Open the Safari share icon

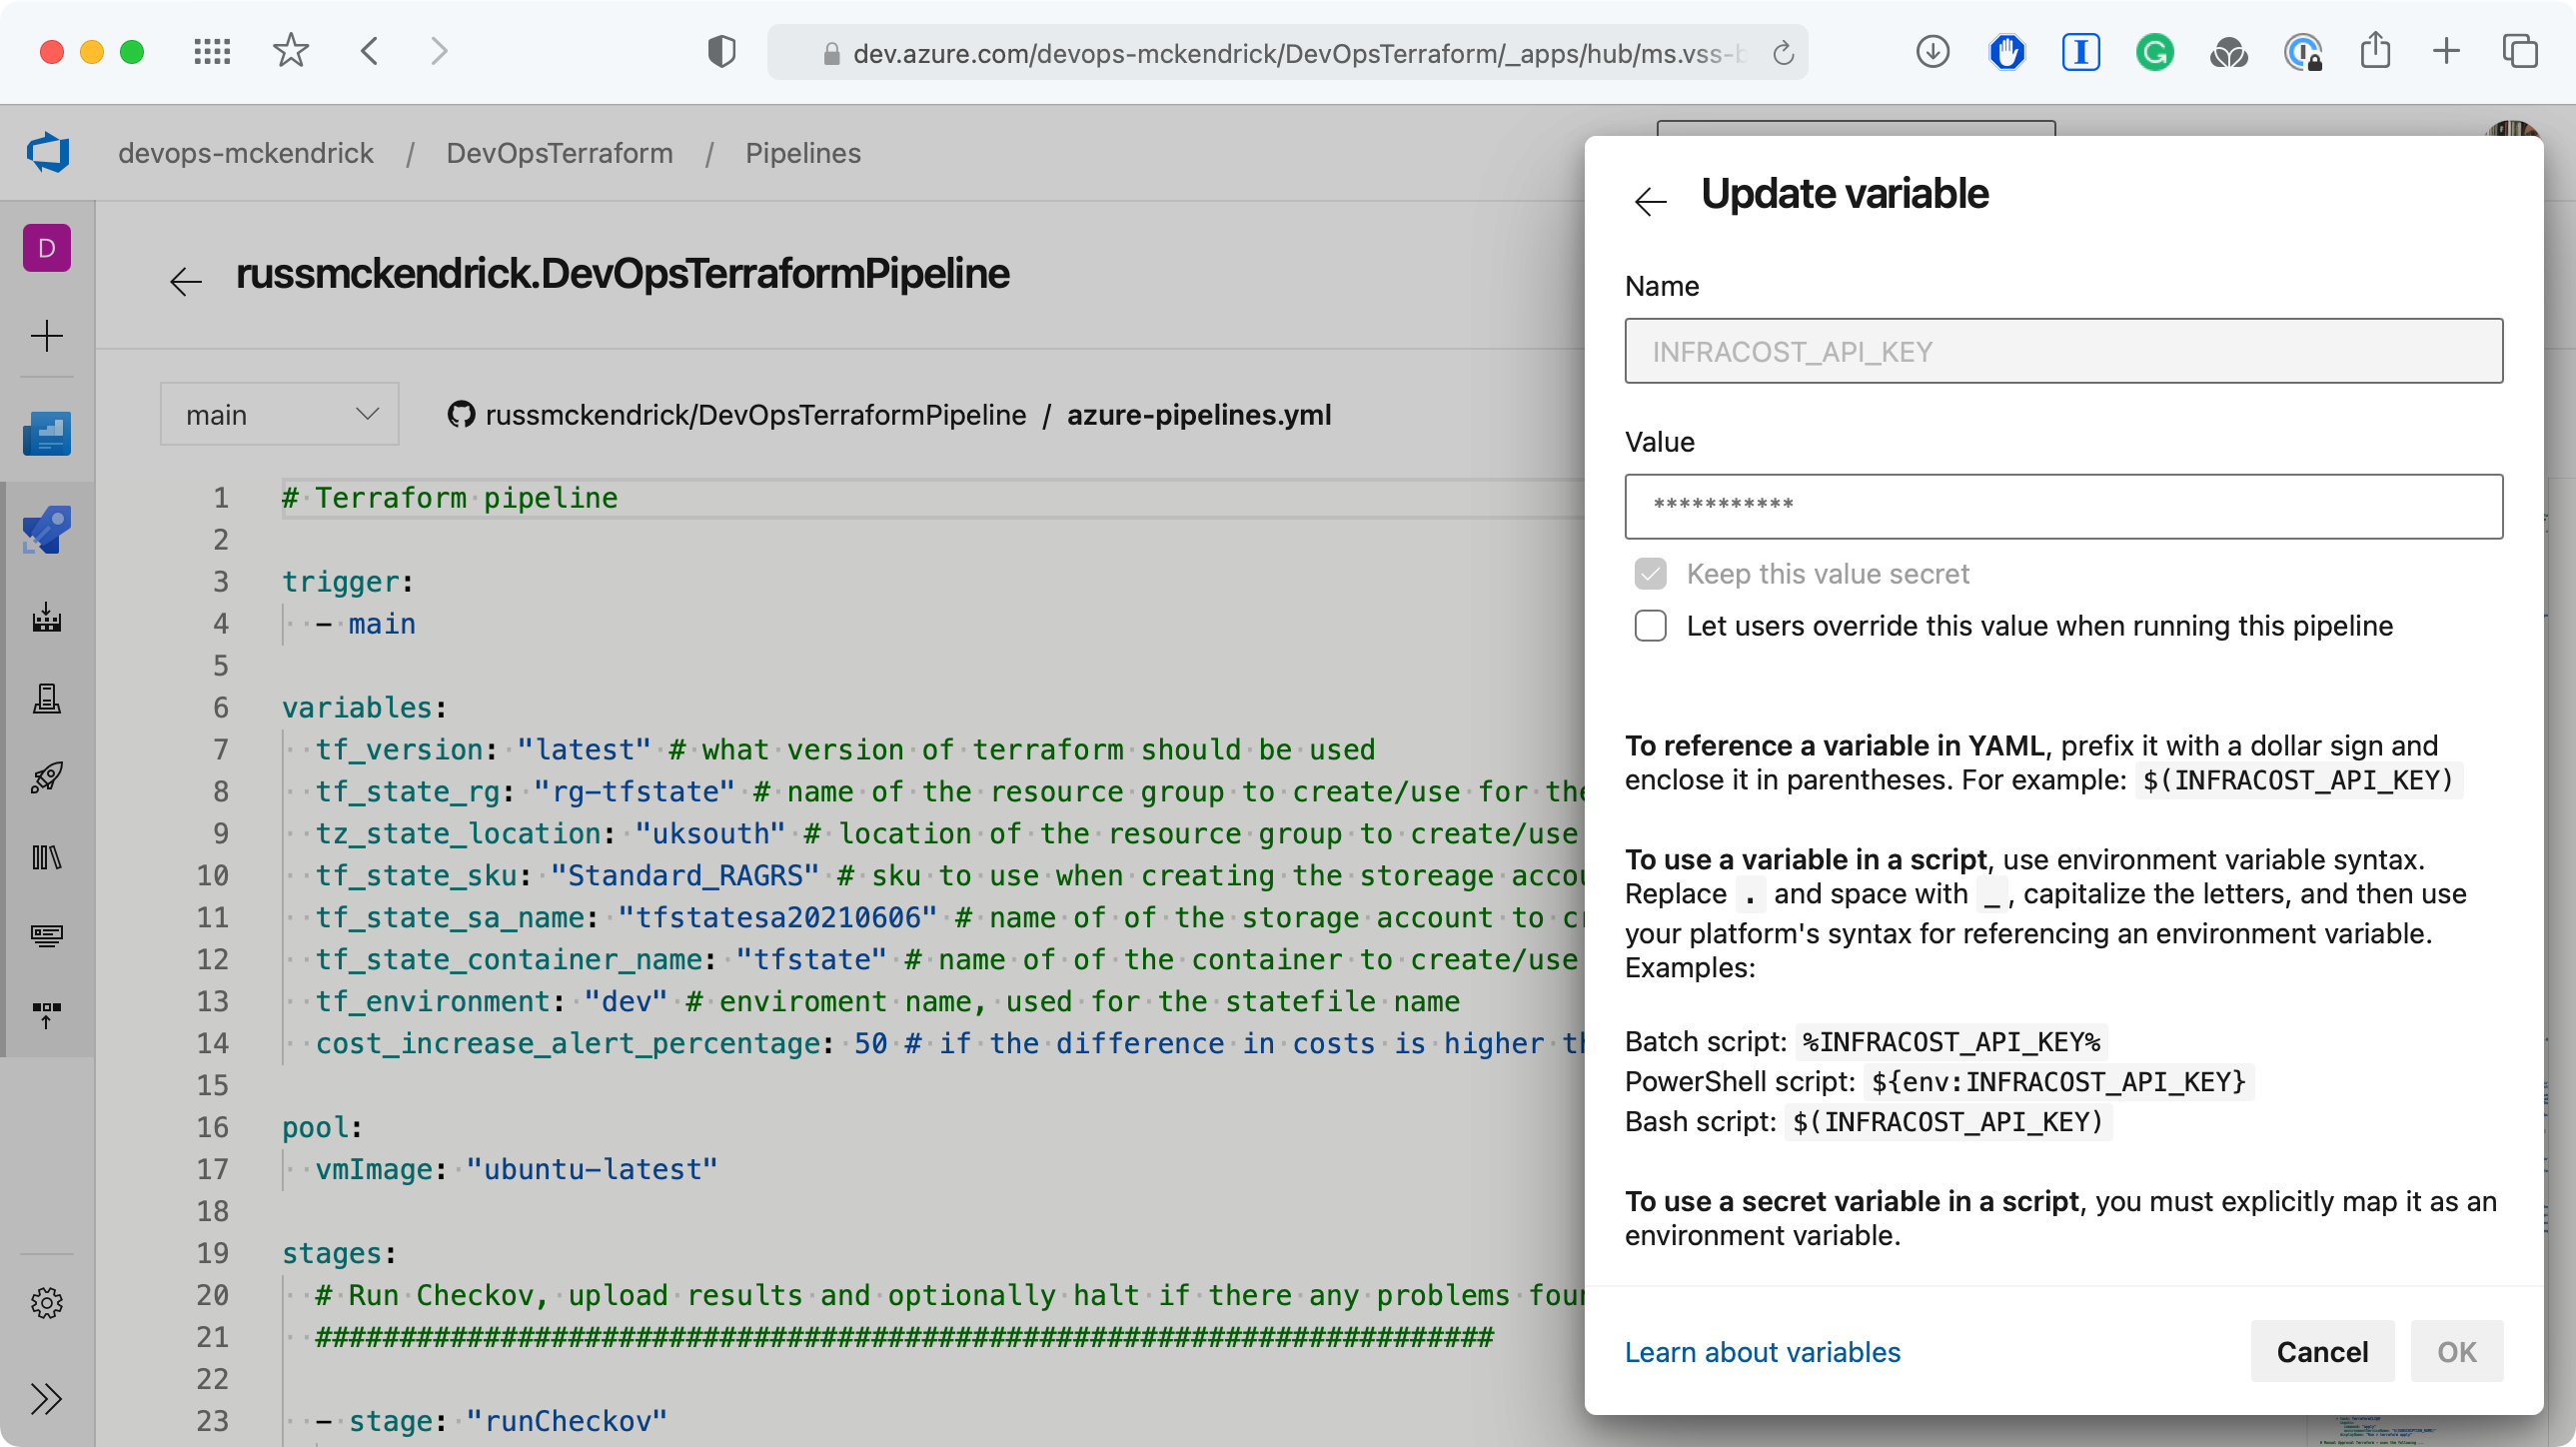2376,49
